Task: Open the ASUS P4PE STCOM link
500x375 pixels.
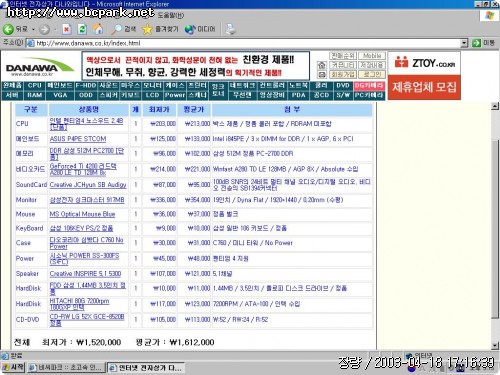Action: tap(78, 139)
